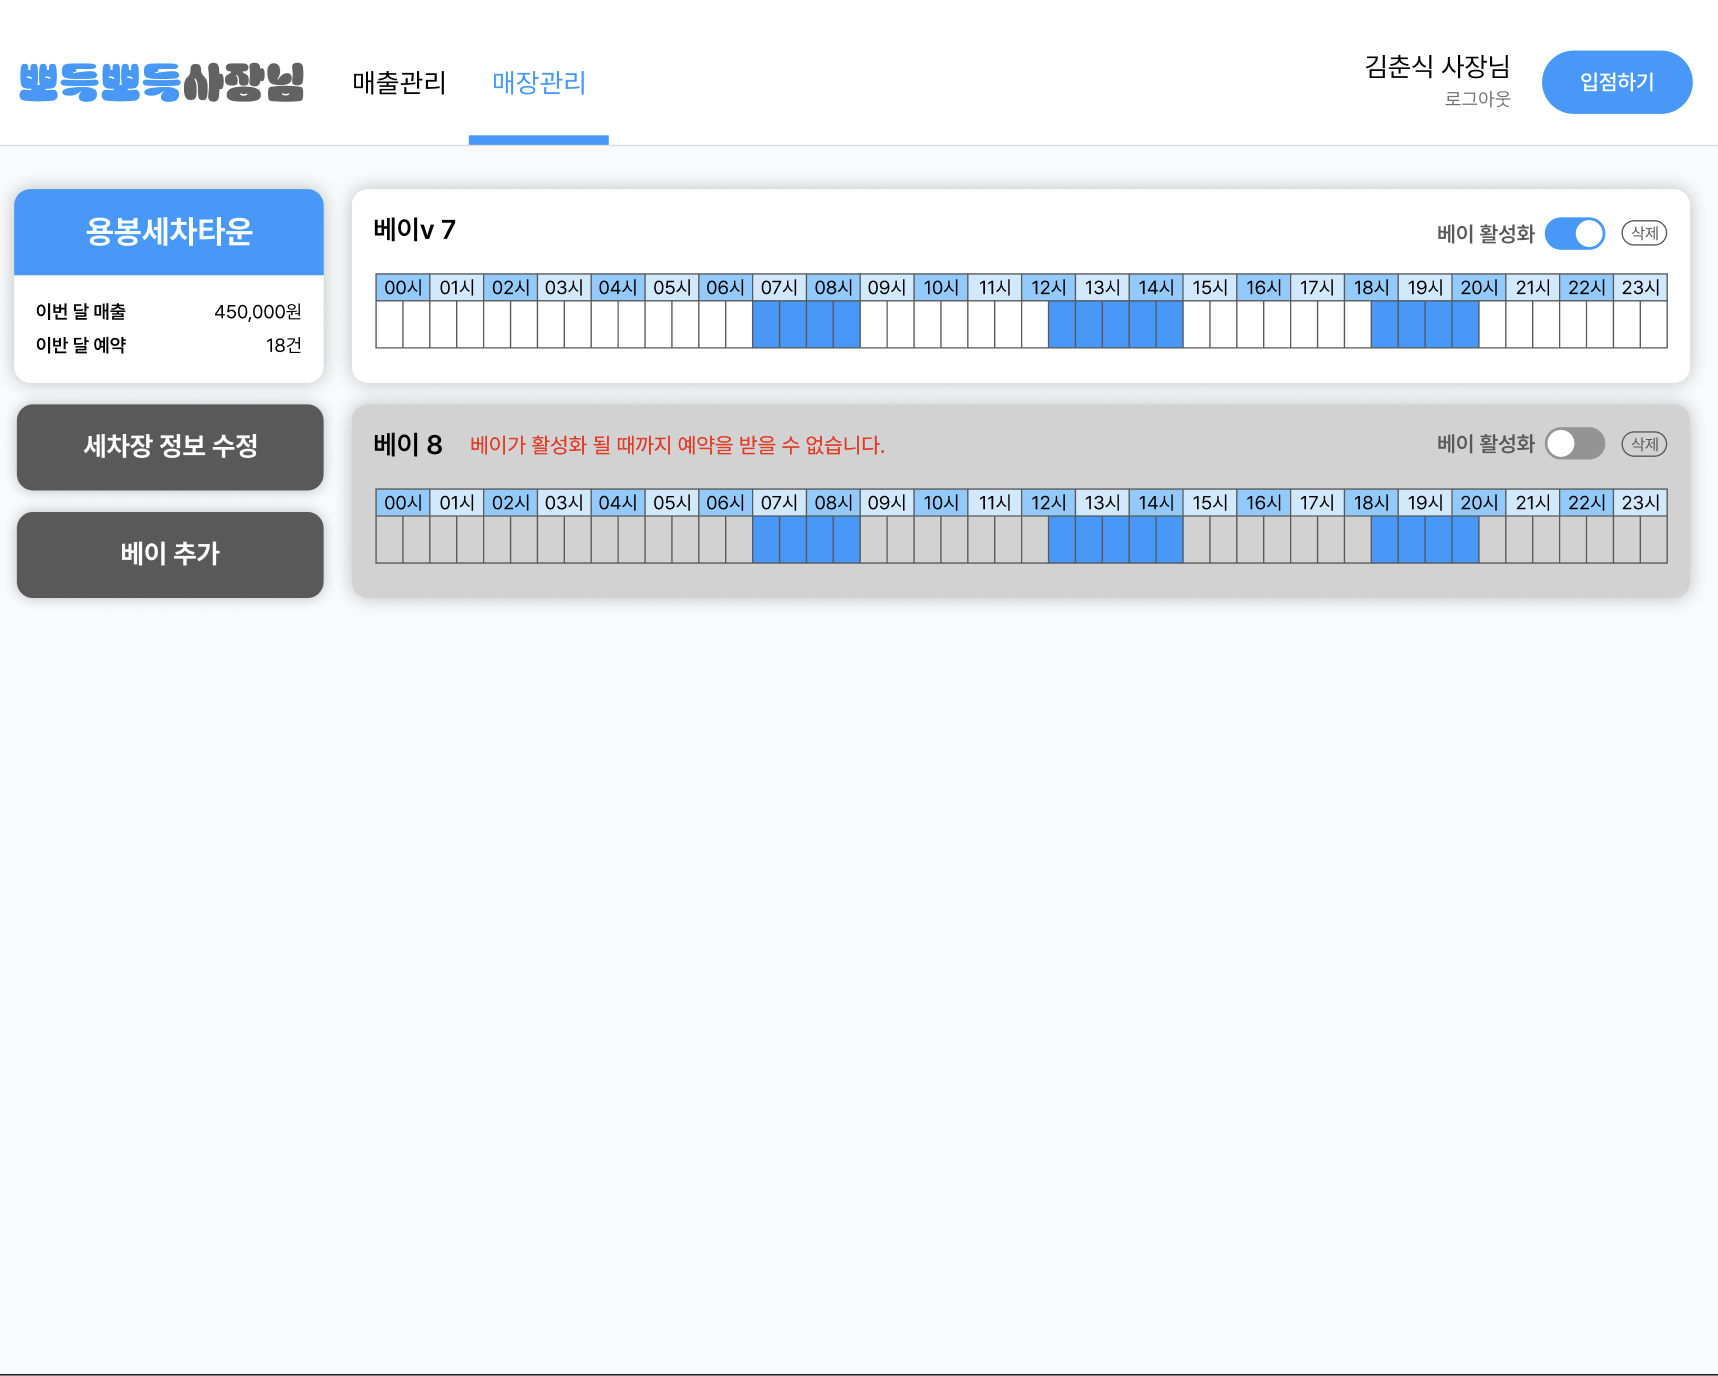The width and height of the screenshot is (1718, 1376).
Task: Click the 김춘식 사장님 account name
Action: pos(1437,67)
